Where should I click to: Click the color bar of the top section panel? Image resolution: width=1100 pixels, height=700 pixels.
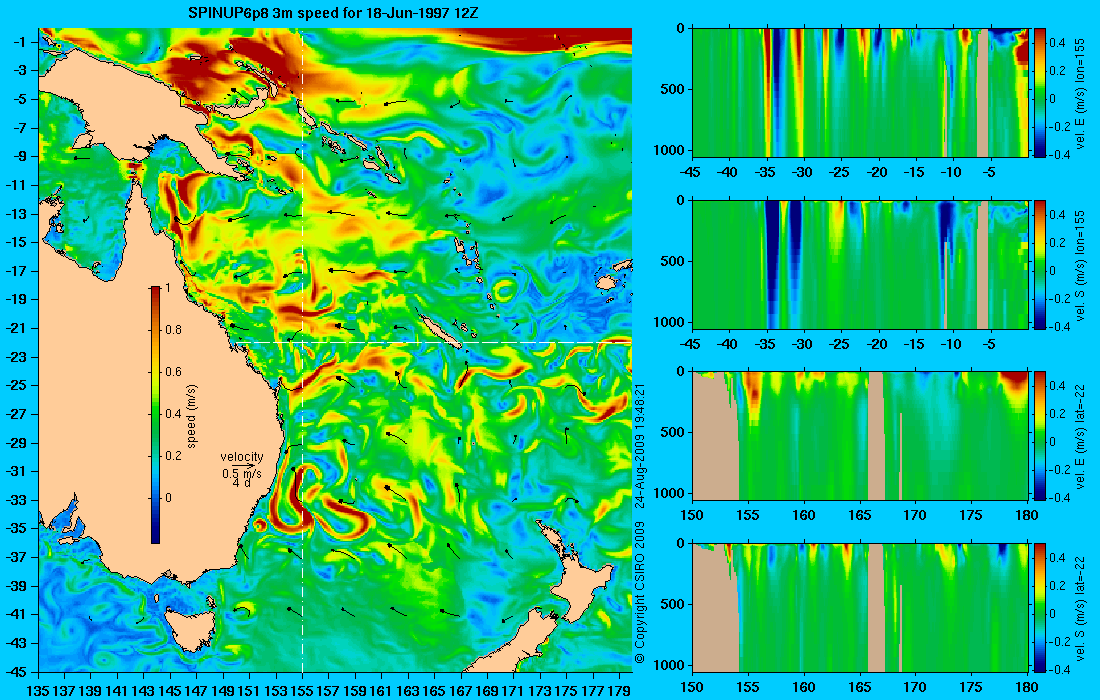[1040, 92]
